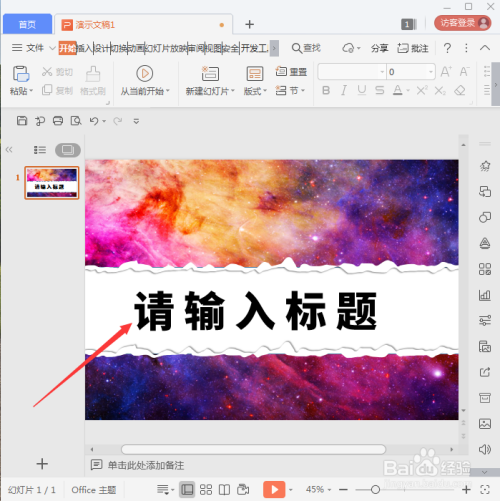500x501 pixels.
Task: Switch to Slide Sorter view icon
Action: (x=206, y=489)
